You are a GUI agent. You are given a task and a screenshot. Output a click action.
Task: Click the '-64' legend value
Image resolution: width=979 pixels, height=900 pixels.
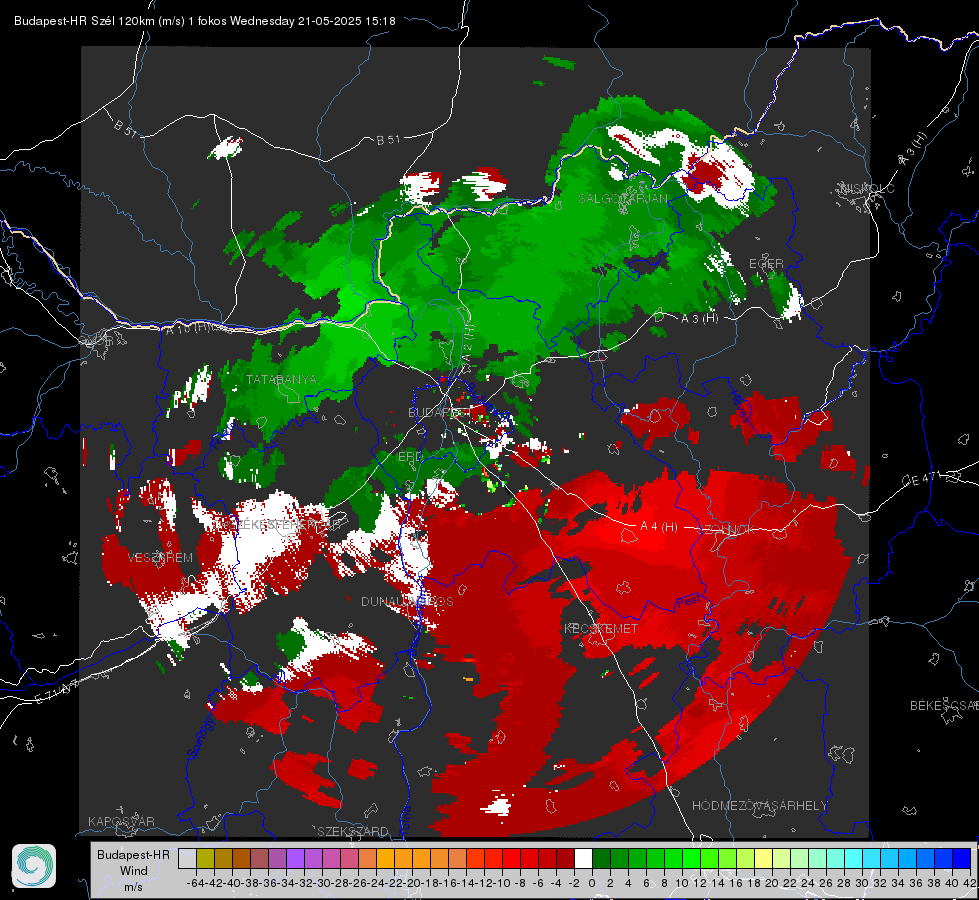[195, 883]
